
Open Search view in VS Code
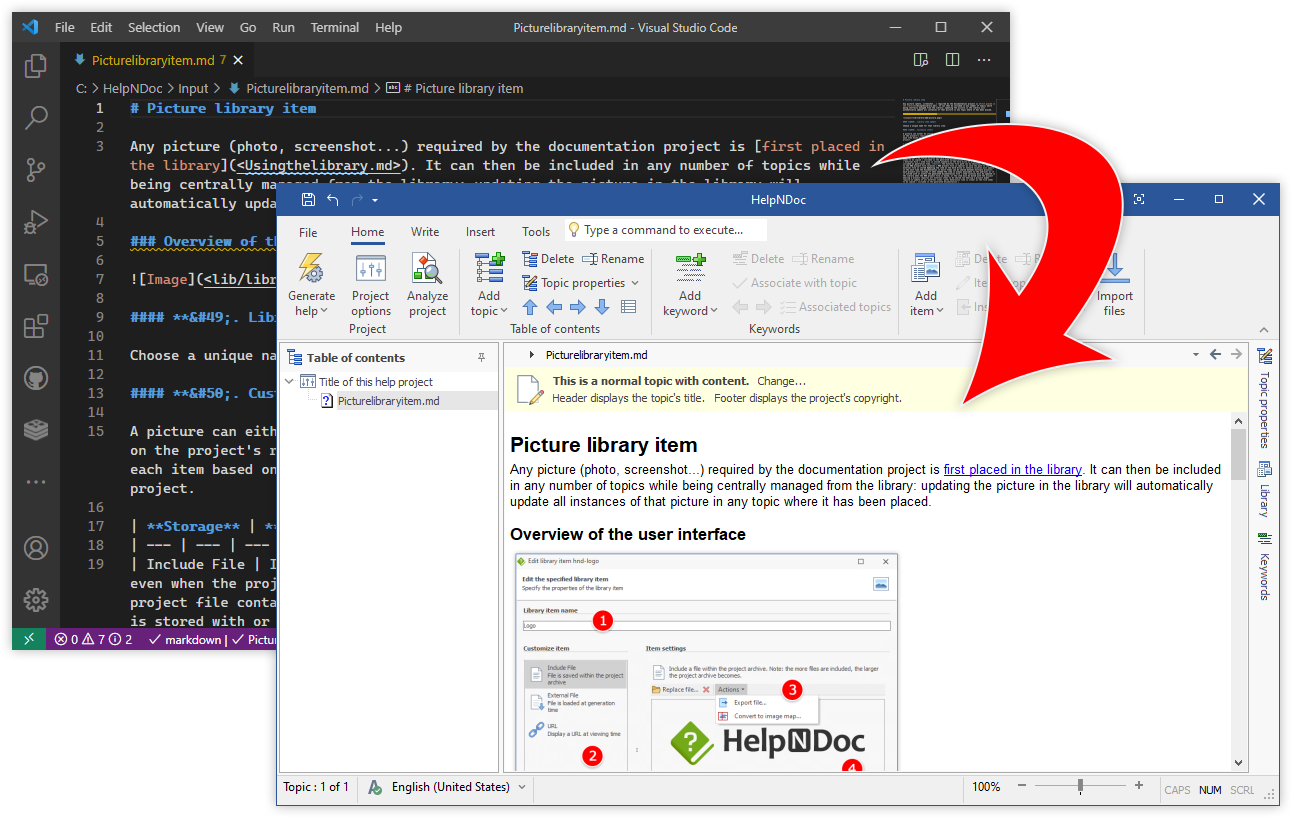36,118
